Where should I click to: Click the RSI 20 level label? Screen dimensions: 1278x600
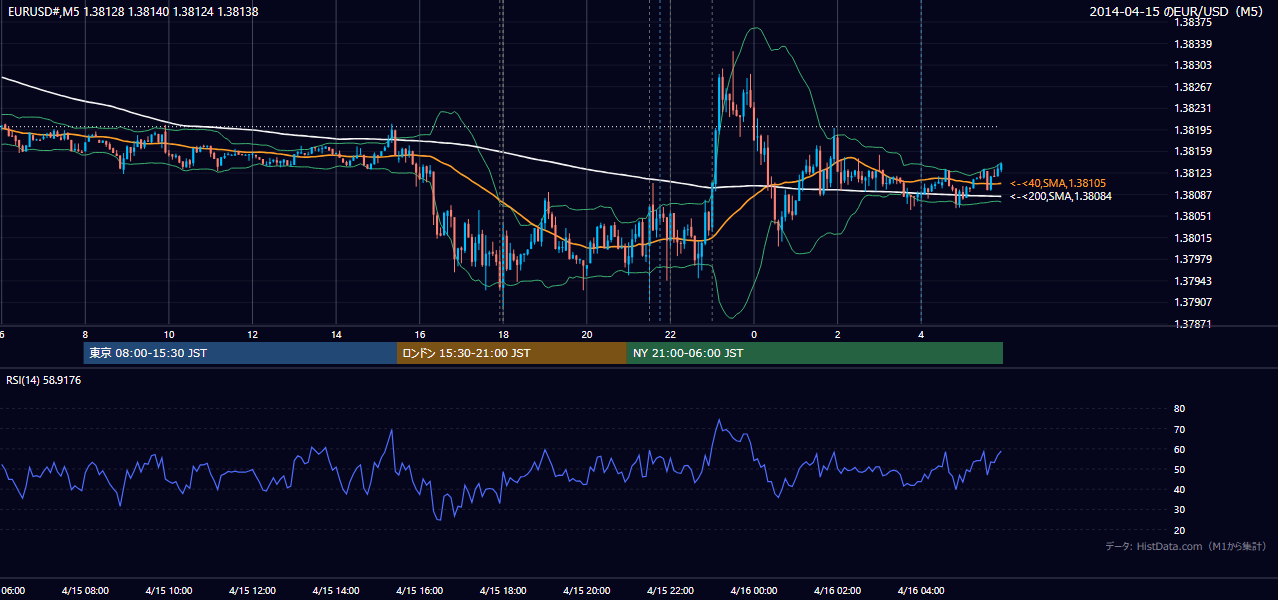click(x=1179, y=530)
